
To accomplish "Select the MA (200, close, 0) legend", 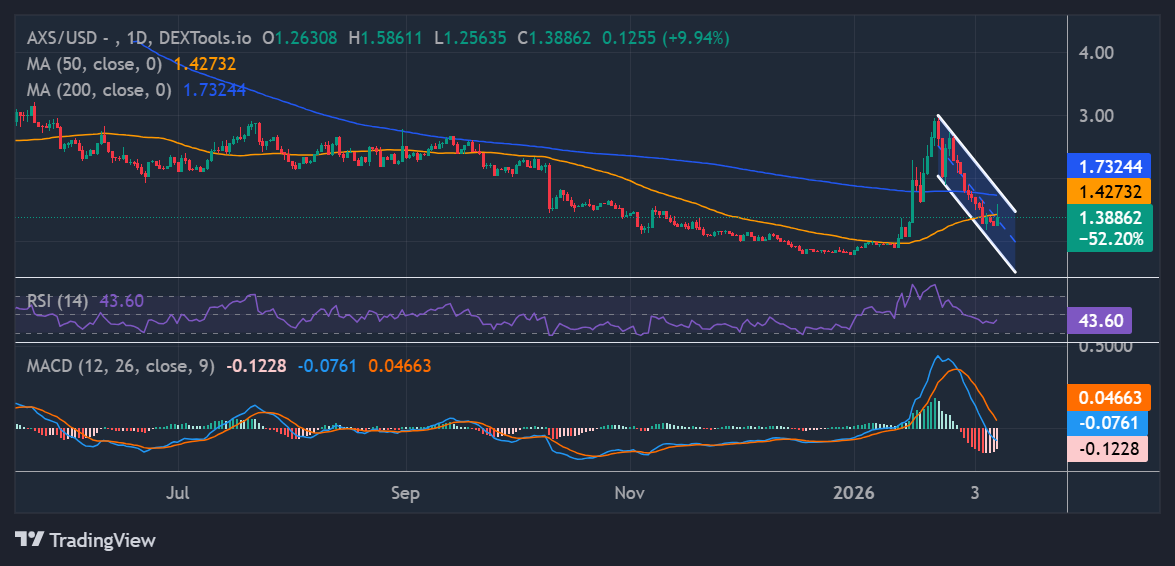I will [x=100, y=91].
